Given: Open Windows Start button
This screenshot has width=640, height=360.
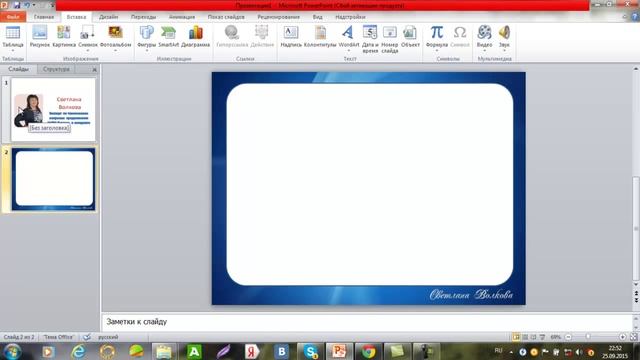Looking at the screenshot, I should (12, 351).
